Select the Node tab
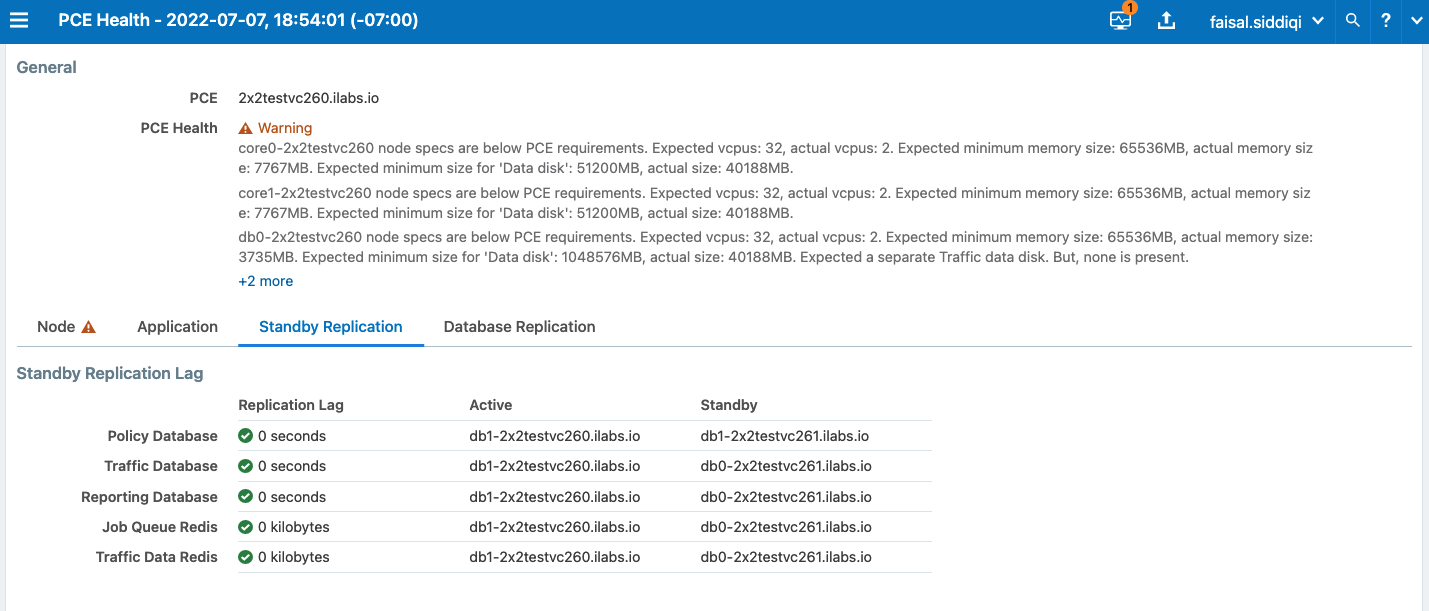 point(57,326)
